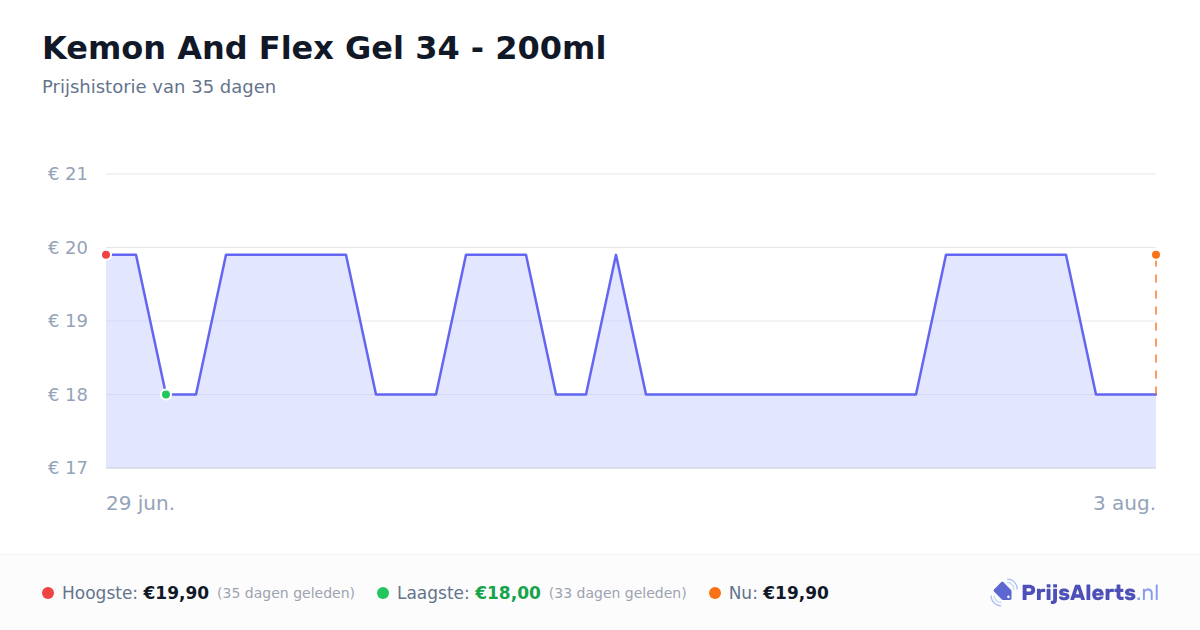The width and height of the screenshot is (1200, 630).
Task: Click the '35 dagen geleden' note
Action: pyautogui.click(x=286, y=593)
